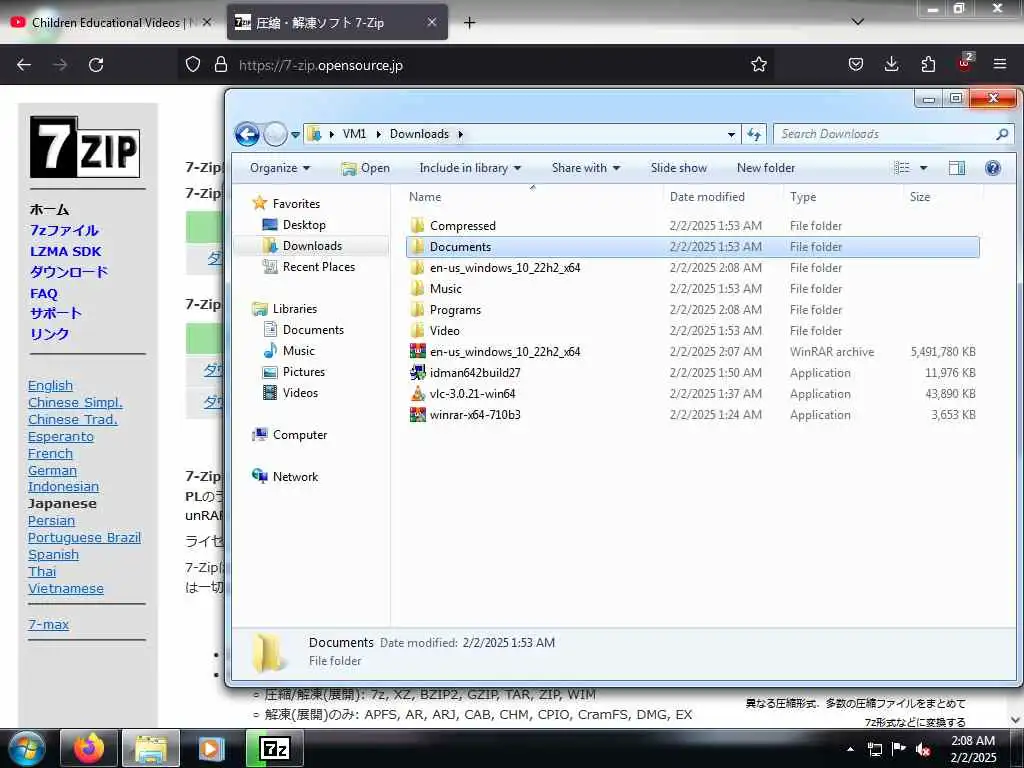Toggle the preview pane

click(957, 168)
